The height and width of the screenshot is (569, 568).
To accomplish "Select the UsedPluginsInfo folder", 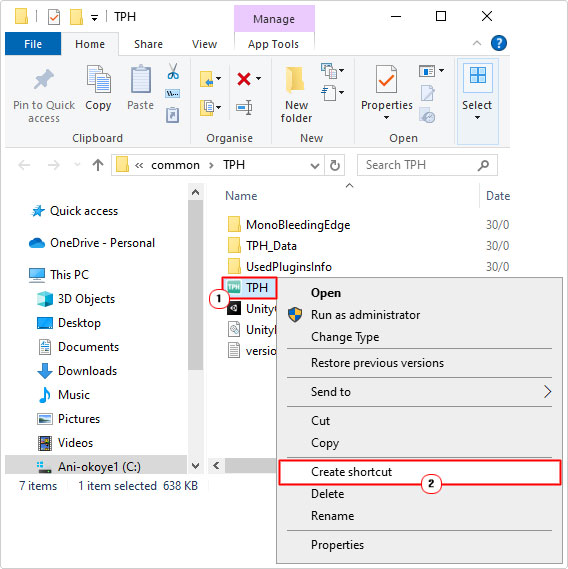I will point(289,267).
